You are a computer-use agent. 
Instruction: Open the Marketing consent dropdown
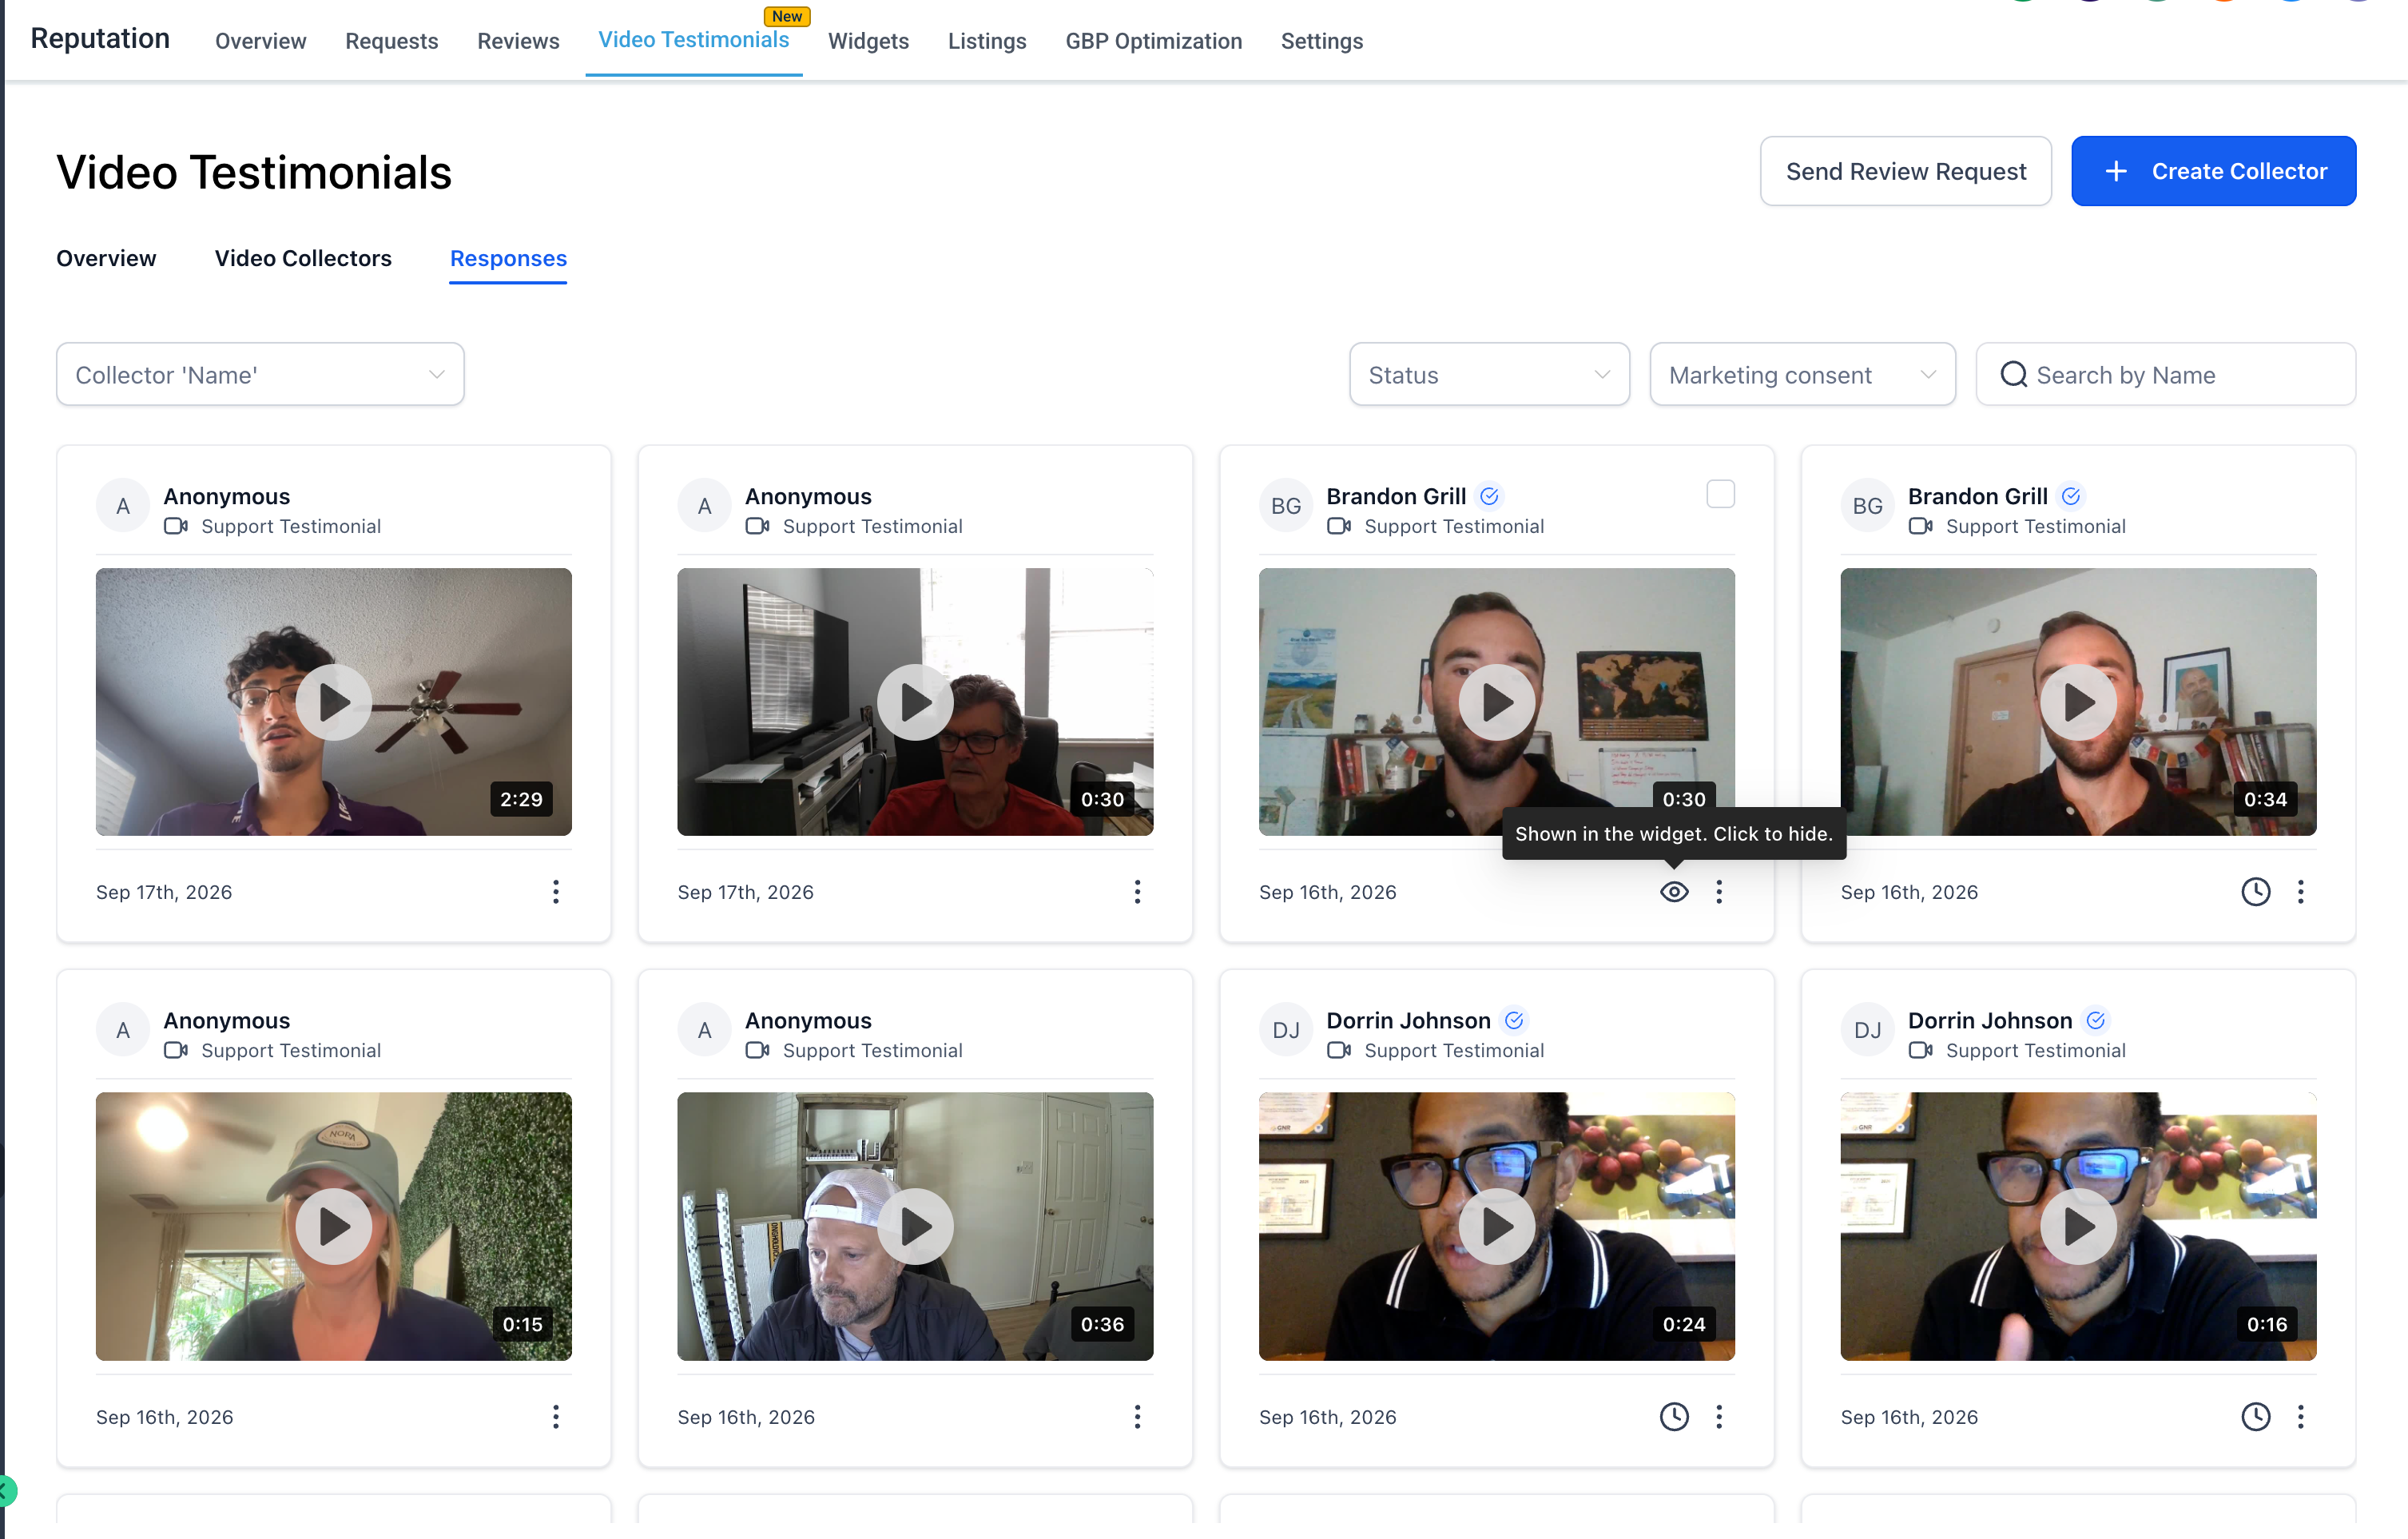coord(1802,374)
